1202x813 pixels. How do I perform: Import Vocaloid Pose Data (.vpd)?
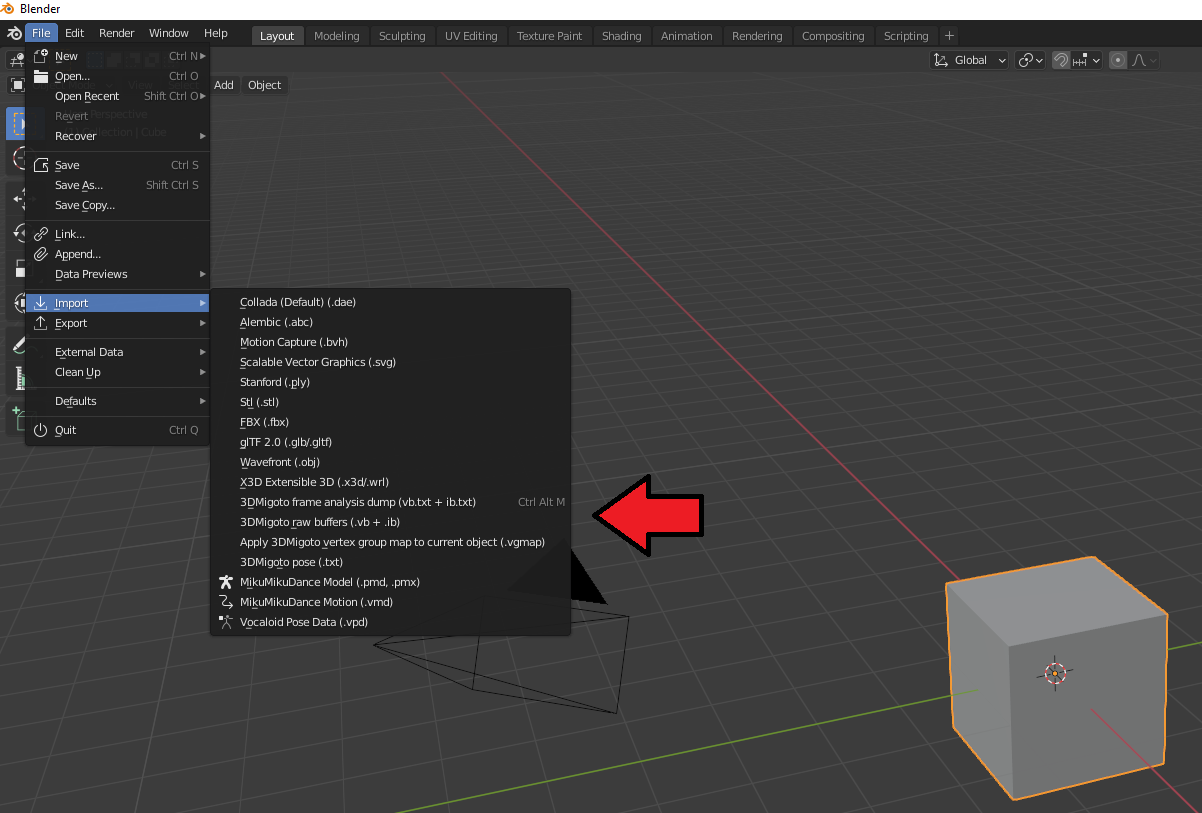coord(390,622)
